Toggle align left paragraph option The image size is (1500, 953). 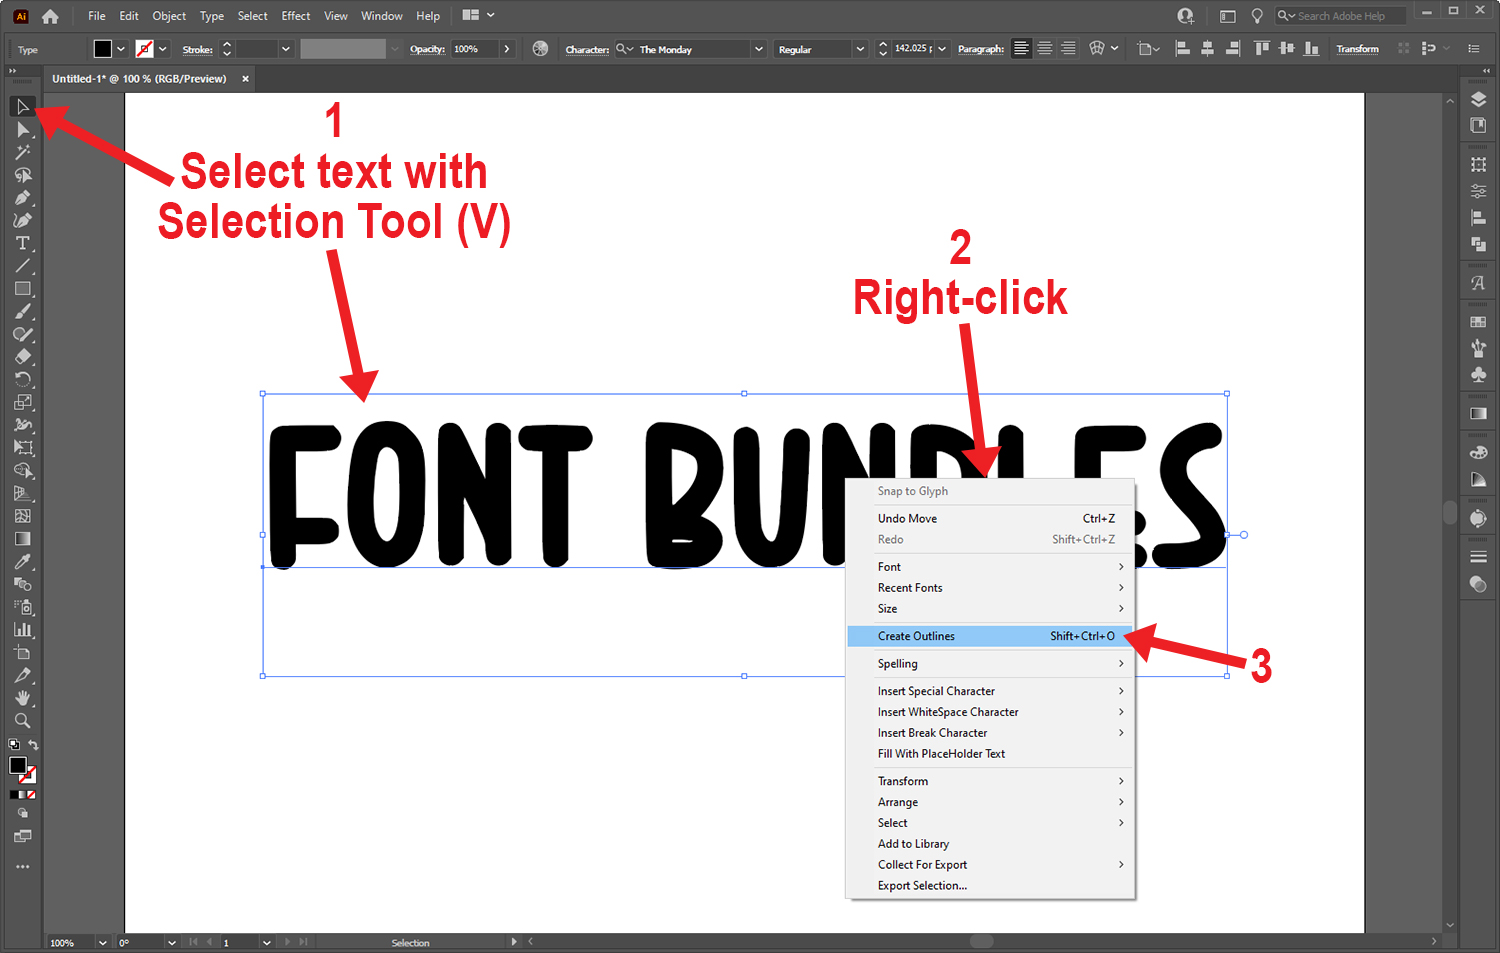pyautogui.click(x=1021, y=49)
